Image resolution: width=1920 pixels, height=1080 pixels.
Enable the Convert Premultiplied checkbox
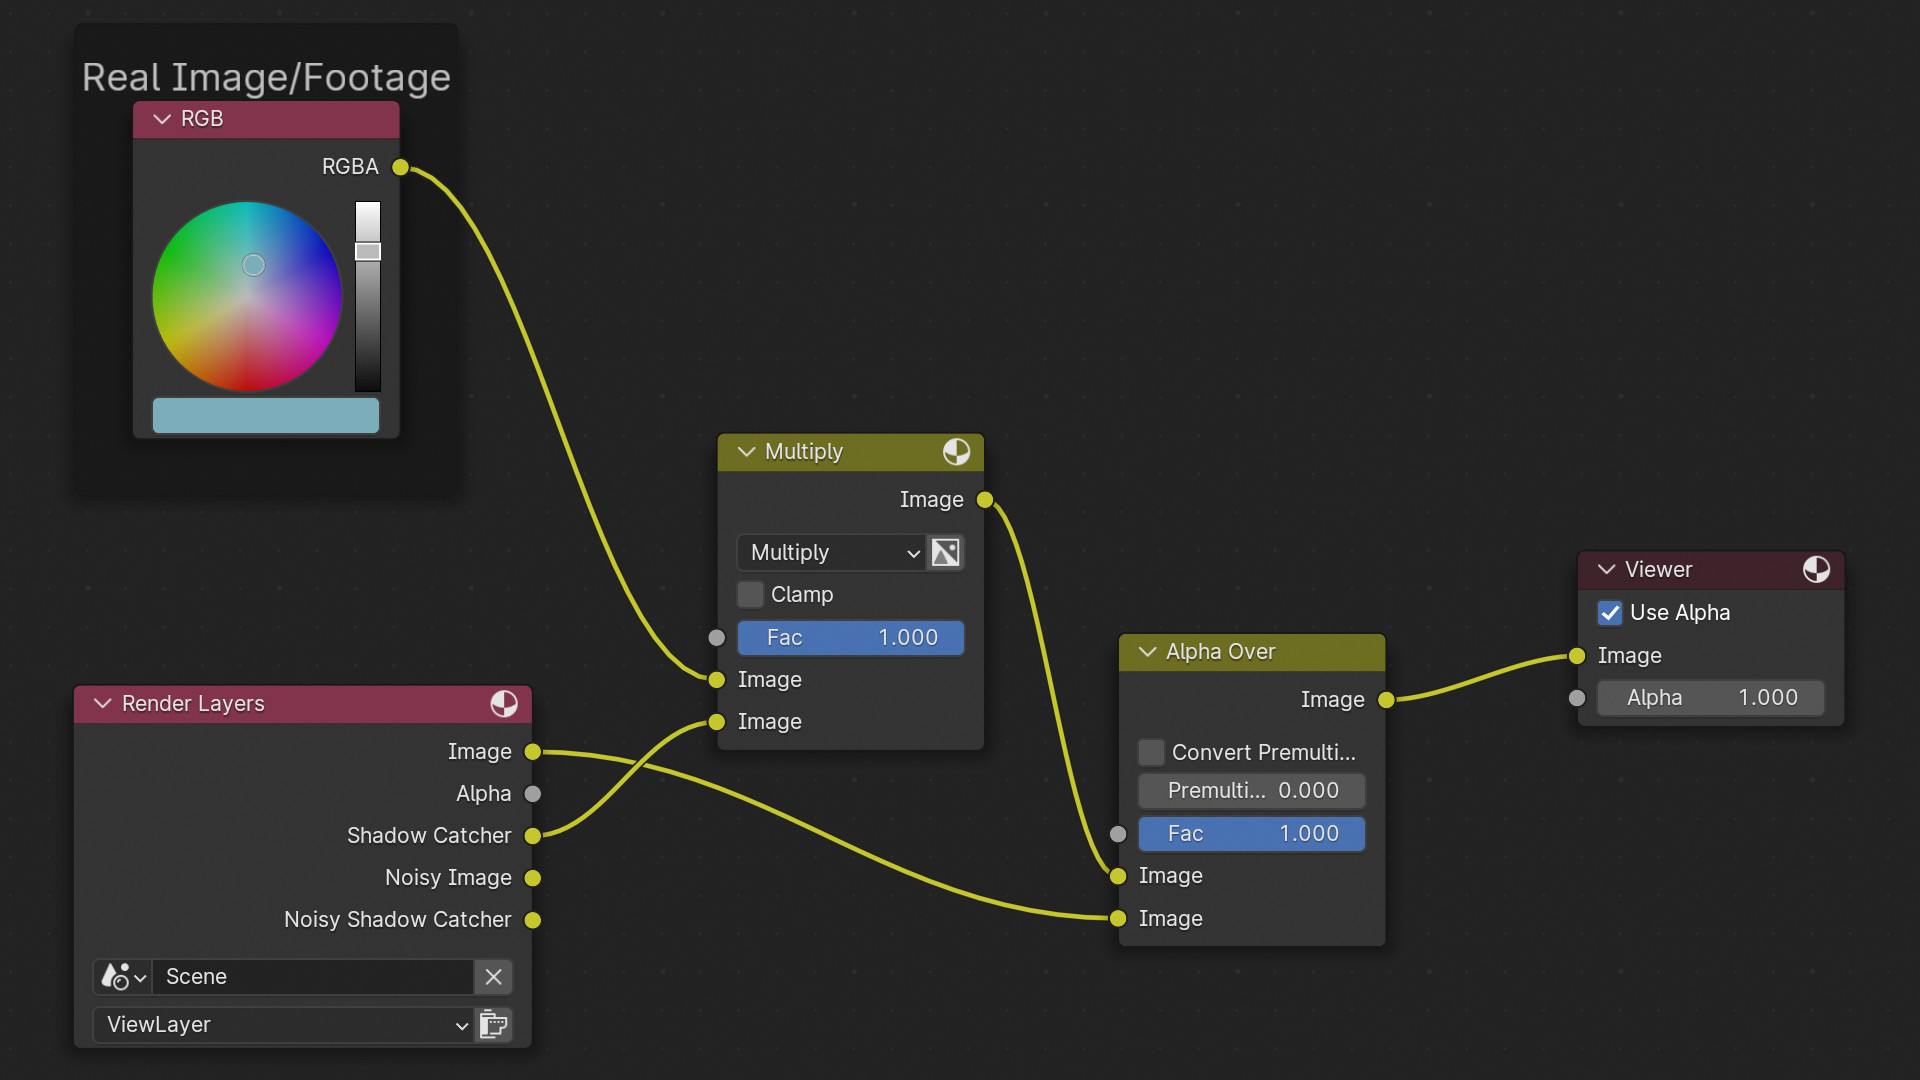(1151, 752)
